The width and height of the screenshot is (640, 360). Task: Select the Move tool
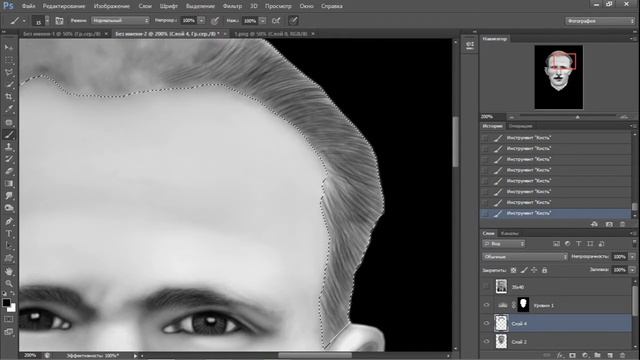coord(9,48)
